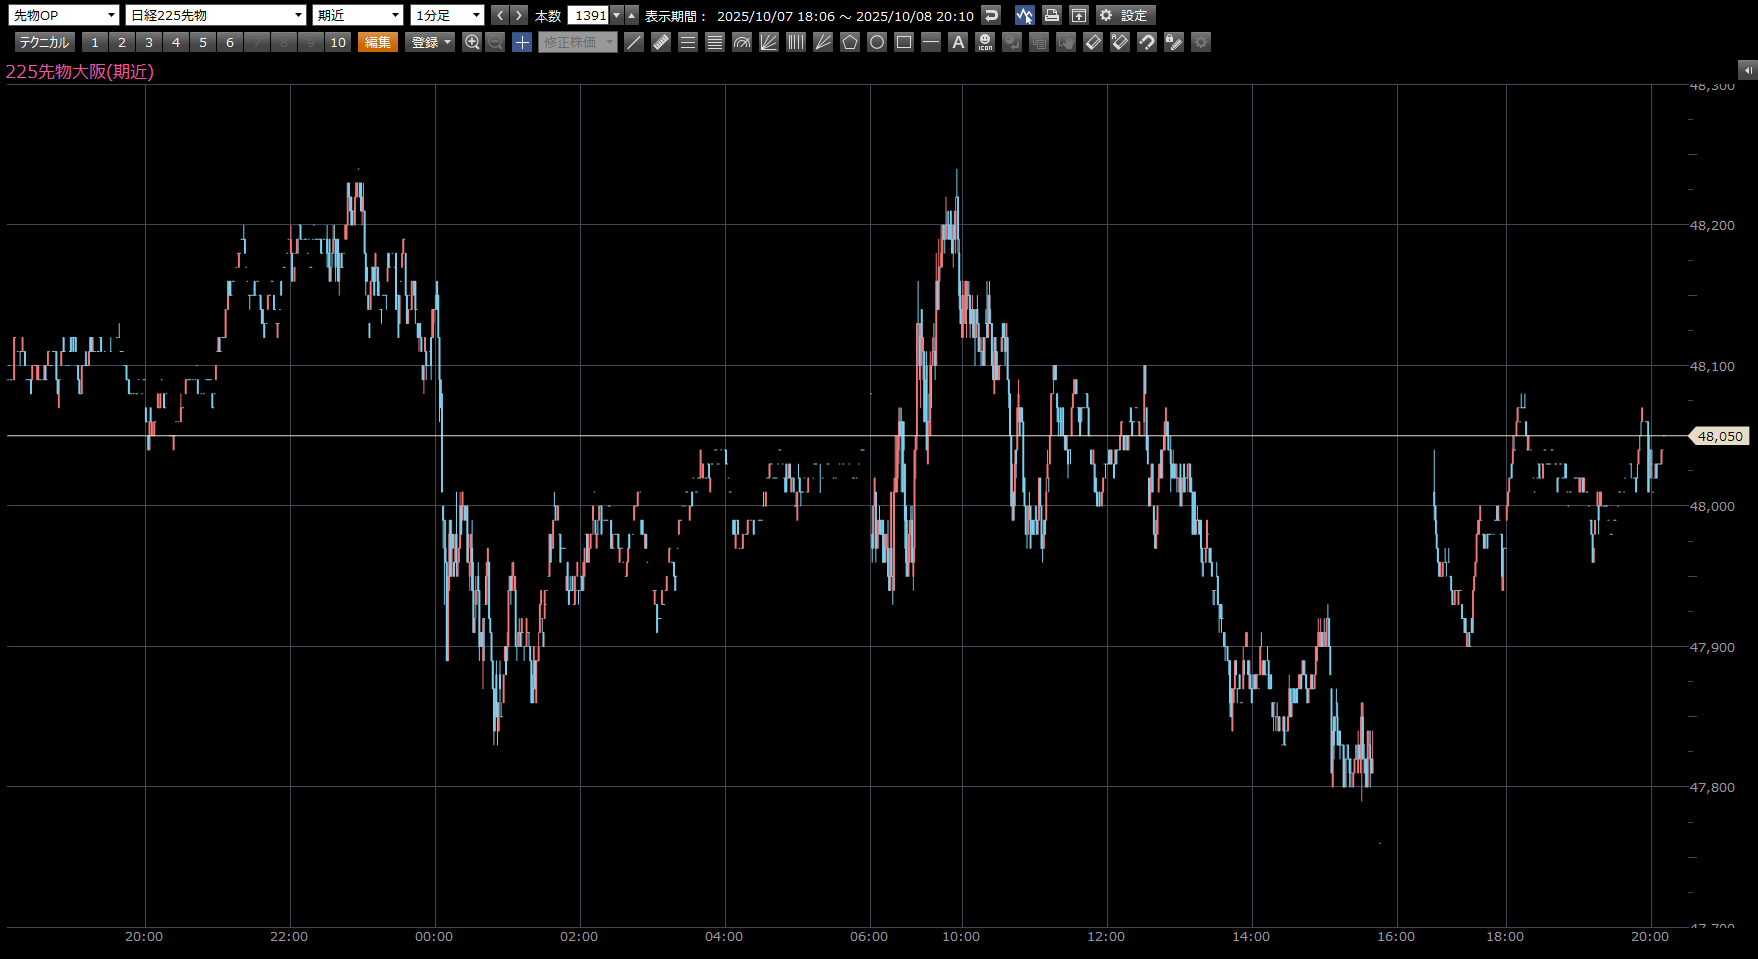The width and height of the screenshot is (1758, 959).
Task: Select the ruler measurement tool
Action: tap(661, 42)
